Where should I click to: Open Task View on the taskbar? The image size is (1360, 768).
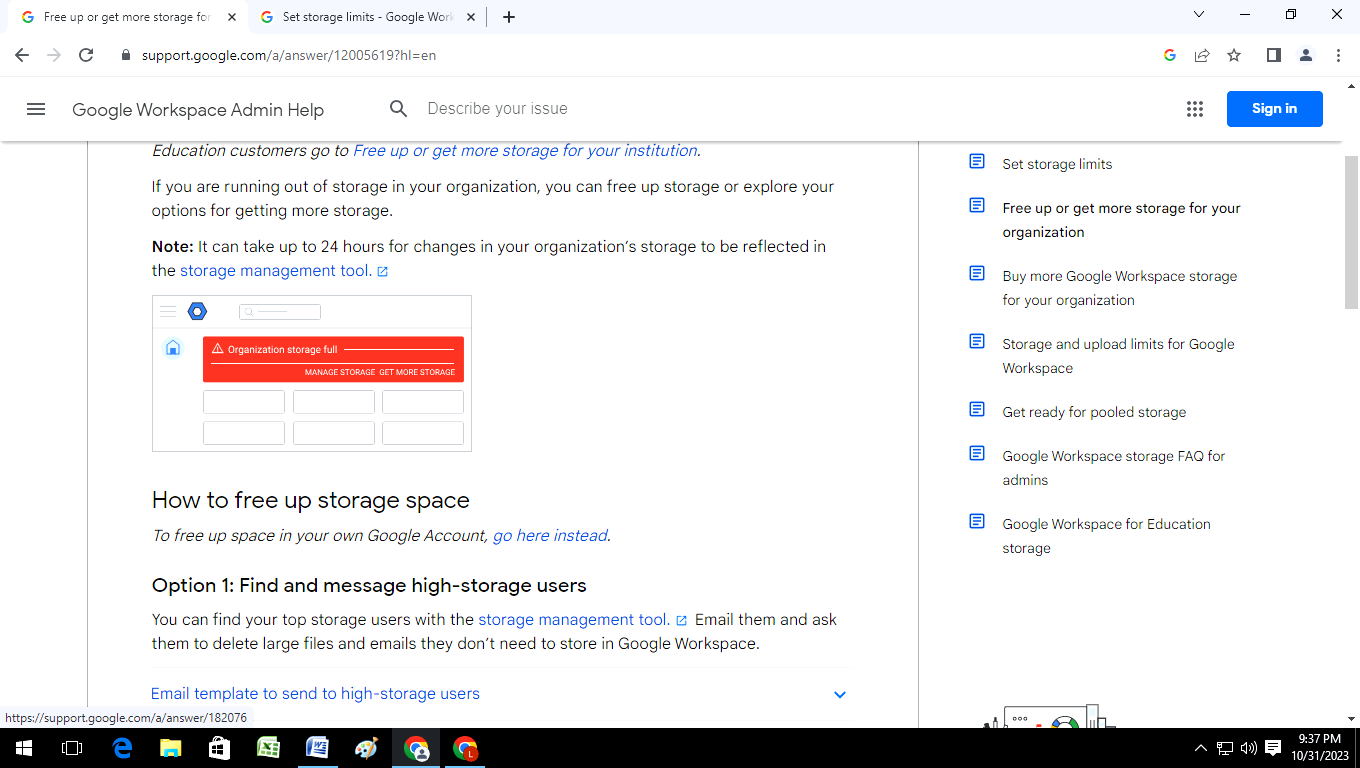pos(72,748)
